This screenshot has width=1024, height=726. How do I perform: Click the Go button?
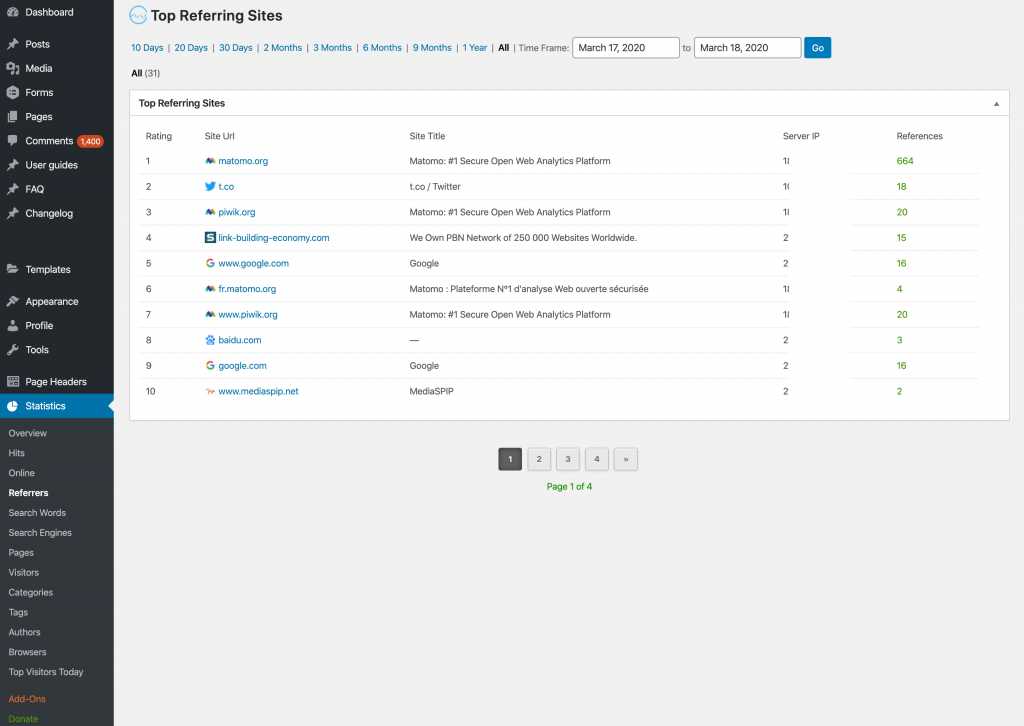pyautogui.click(x=817, y=48)
